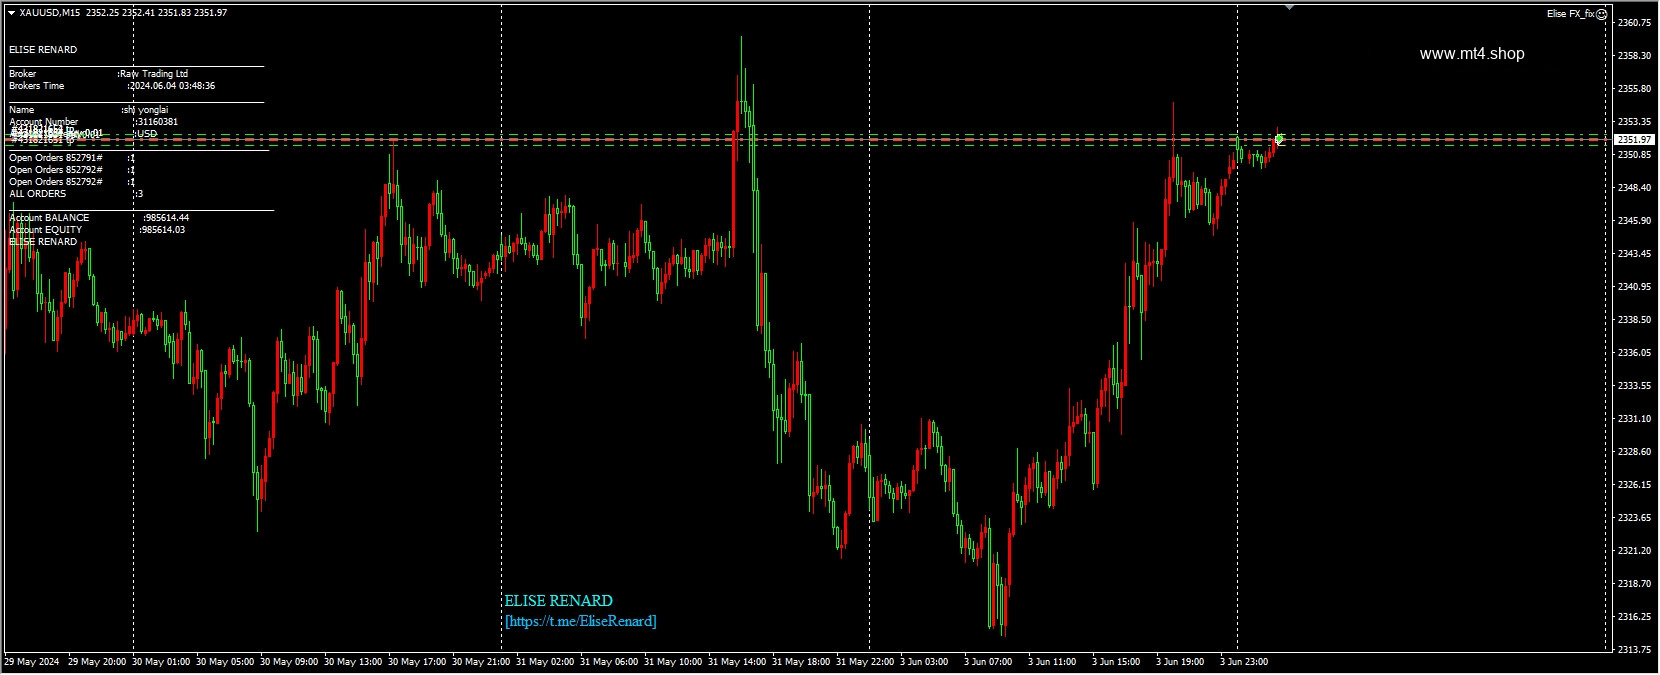
Task: Select the green trade arrow on latest candle
Action: tap(1279, 139)
